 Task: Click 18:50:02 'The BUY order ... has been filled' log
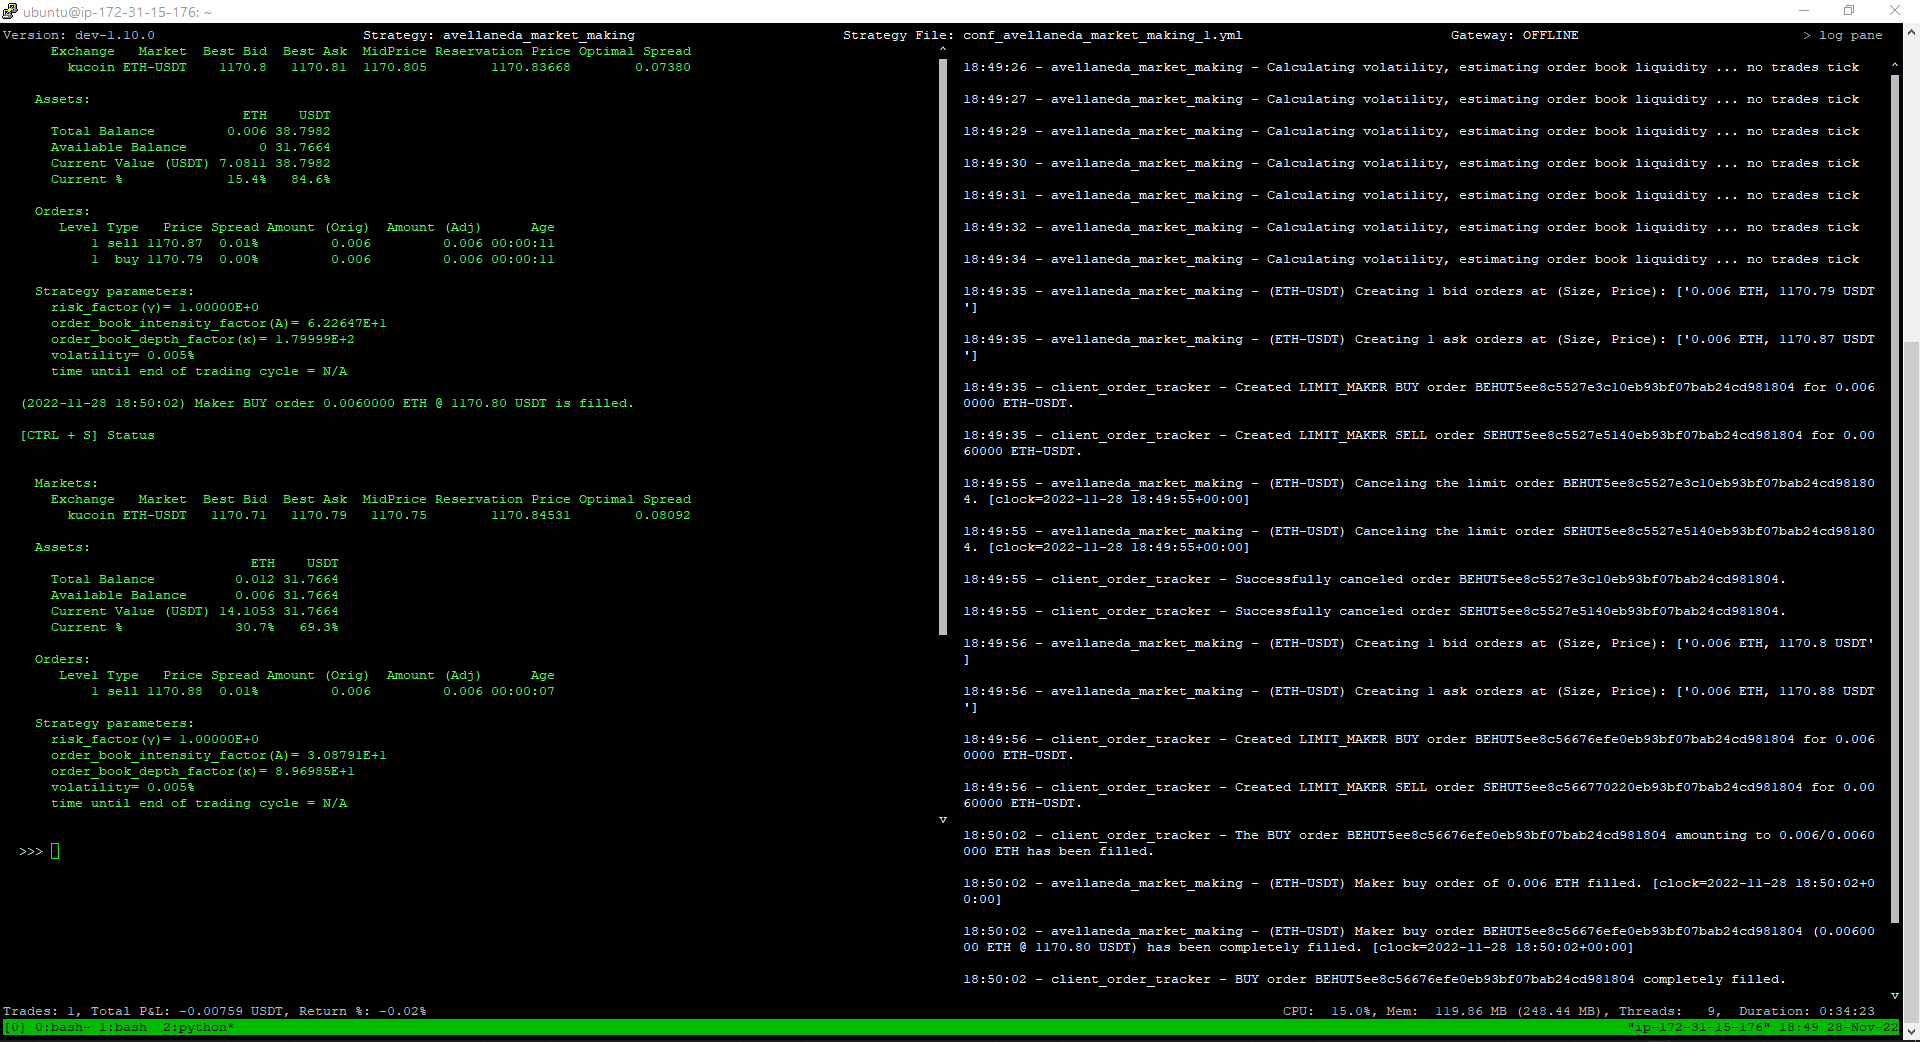point(1419,843)
